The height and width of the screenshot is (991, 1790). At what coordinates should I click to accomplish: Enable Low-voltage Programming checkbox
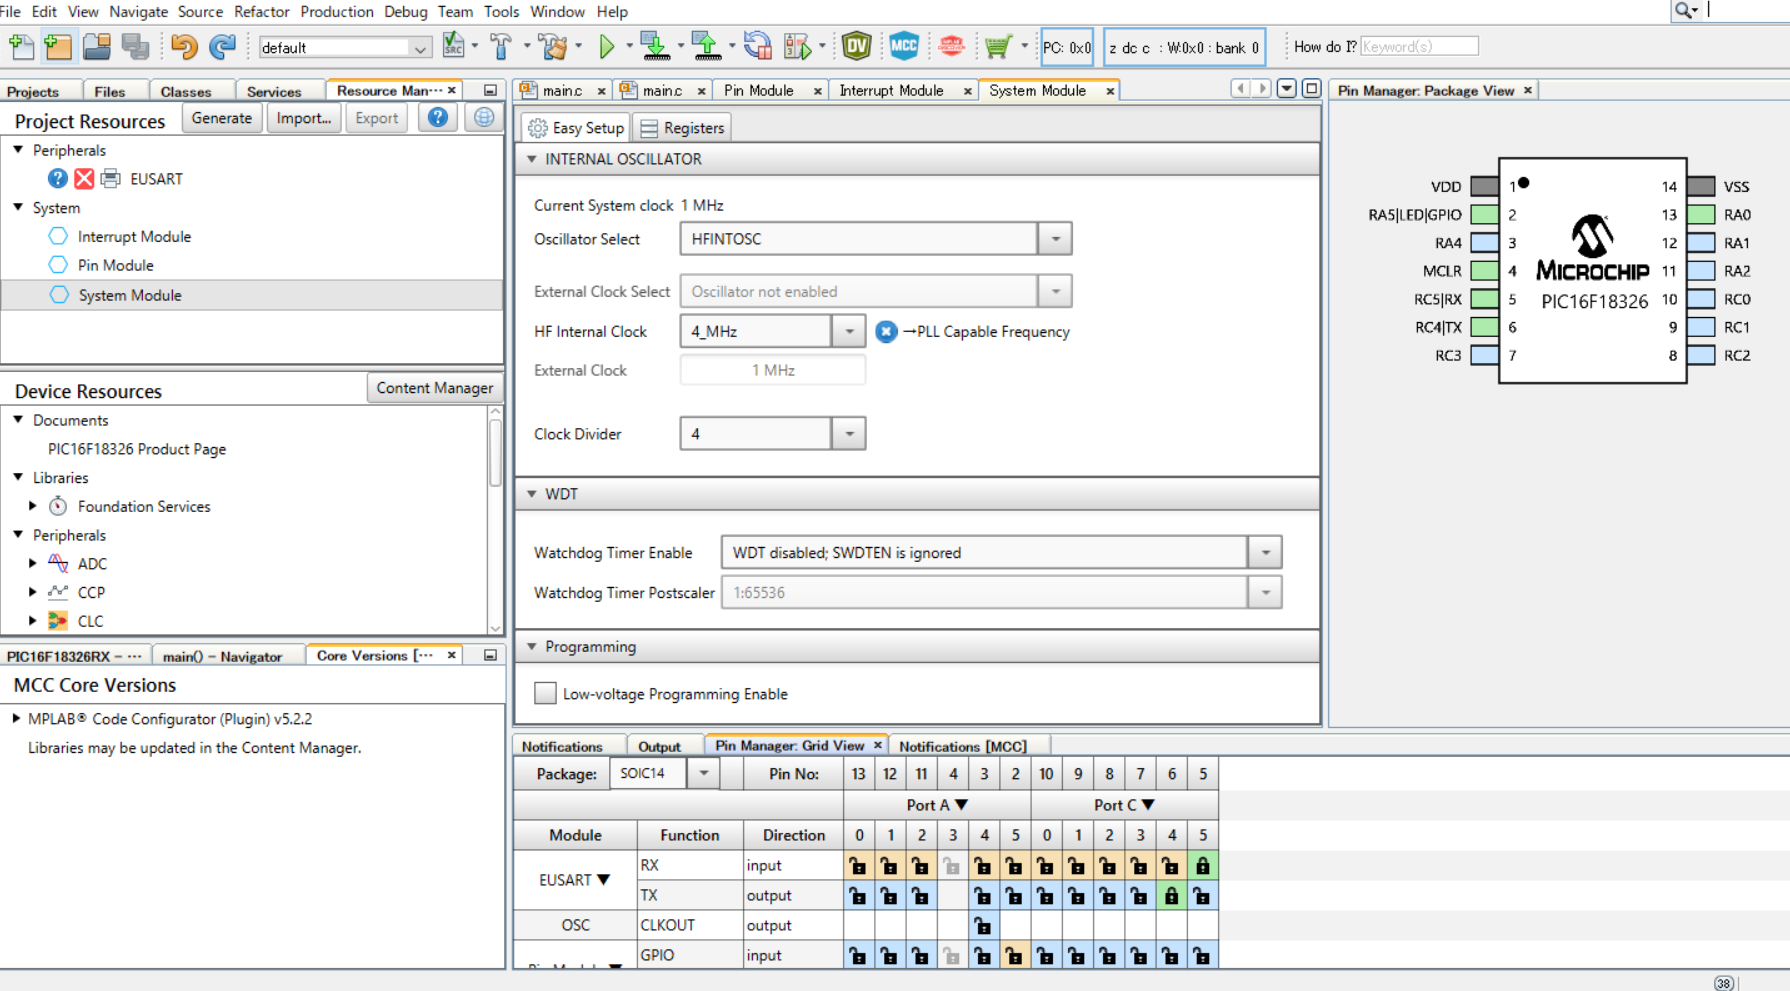coord(545,694)
